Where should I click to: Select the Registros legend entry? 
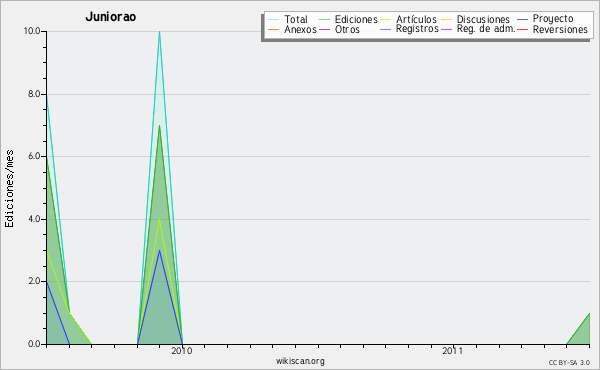pyautogui.click(x=417, y=29)
